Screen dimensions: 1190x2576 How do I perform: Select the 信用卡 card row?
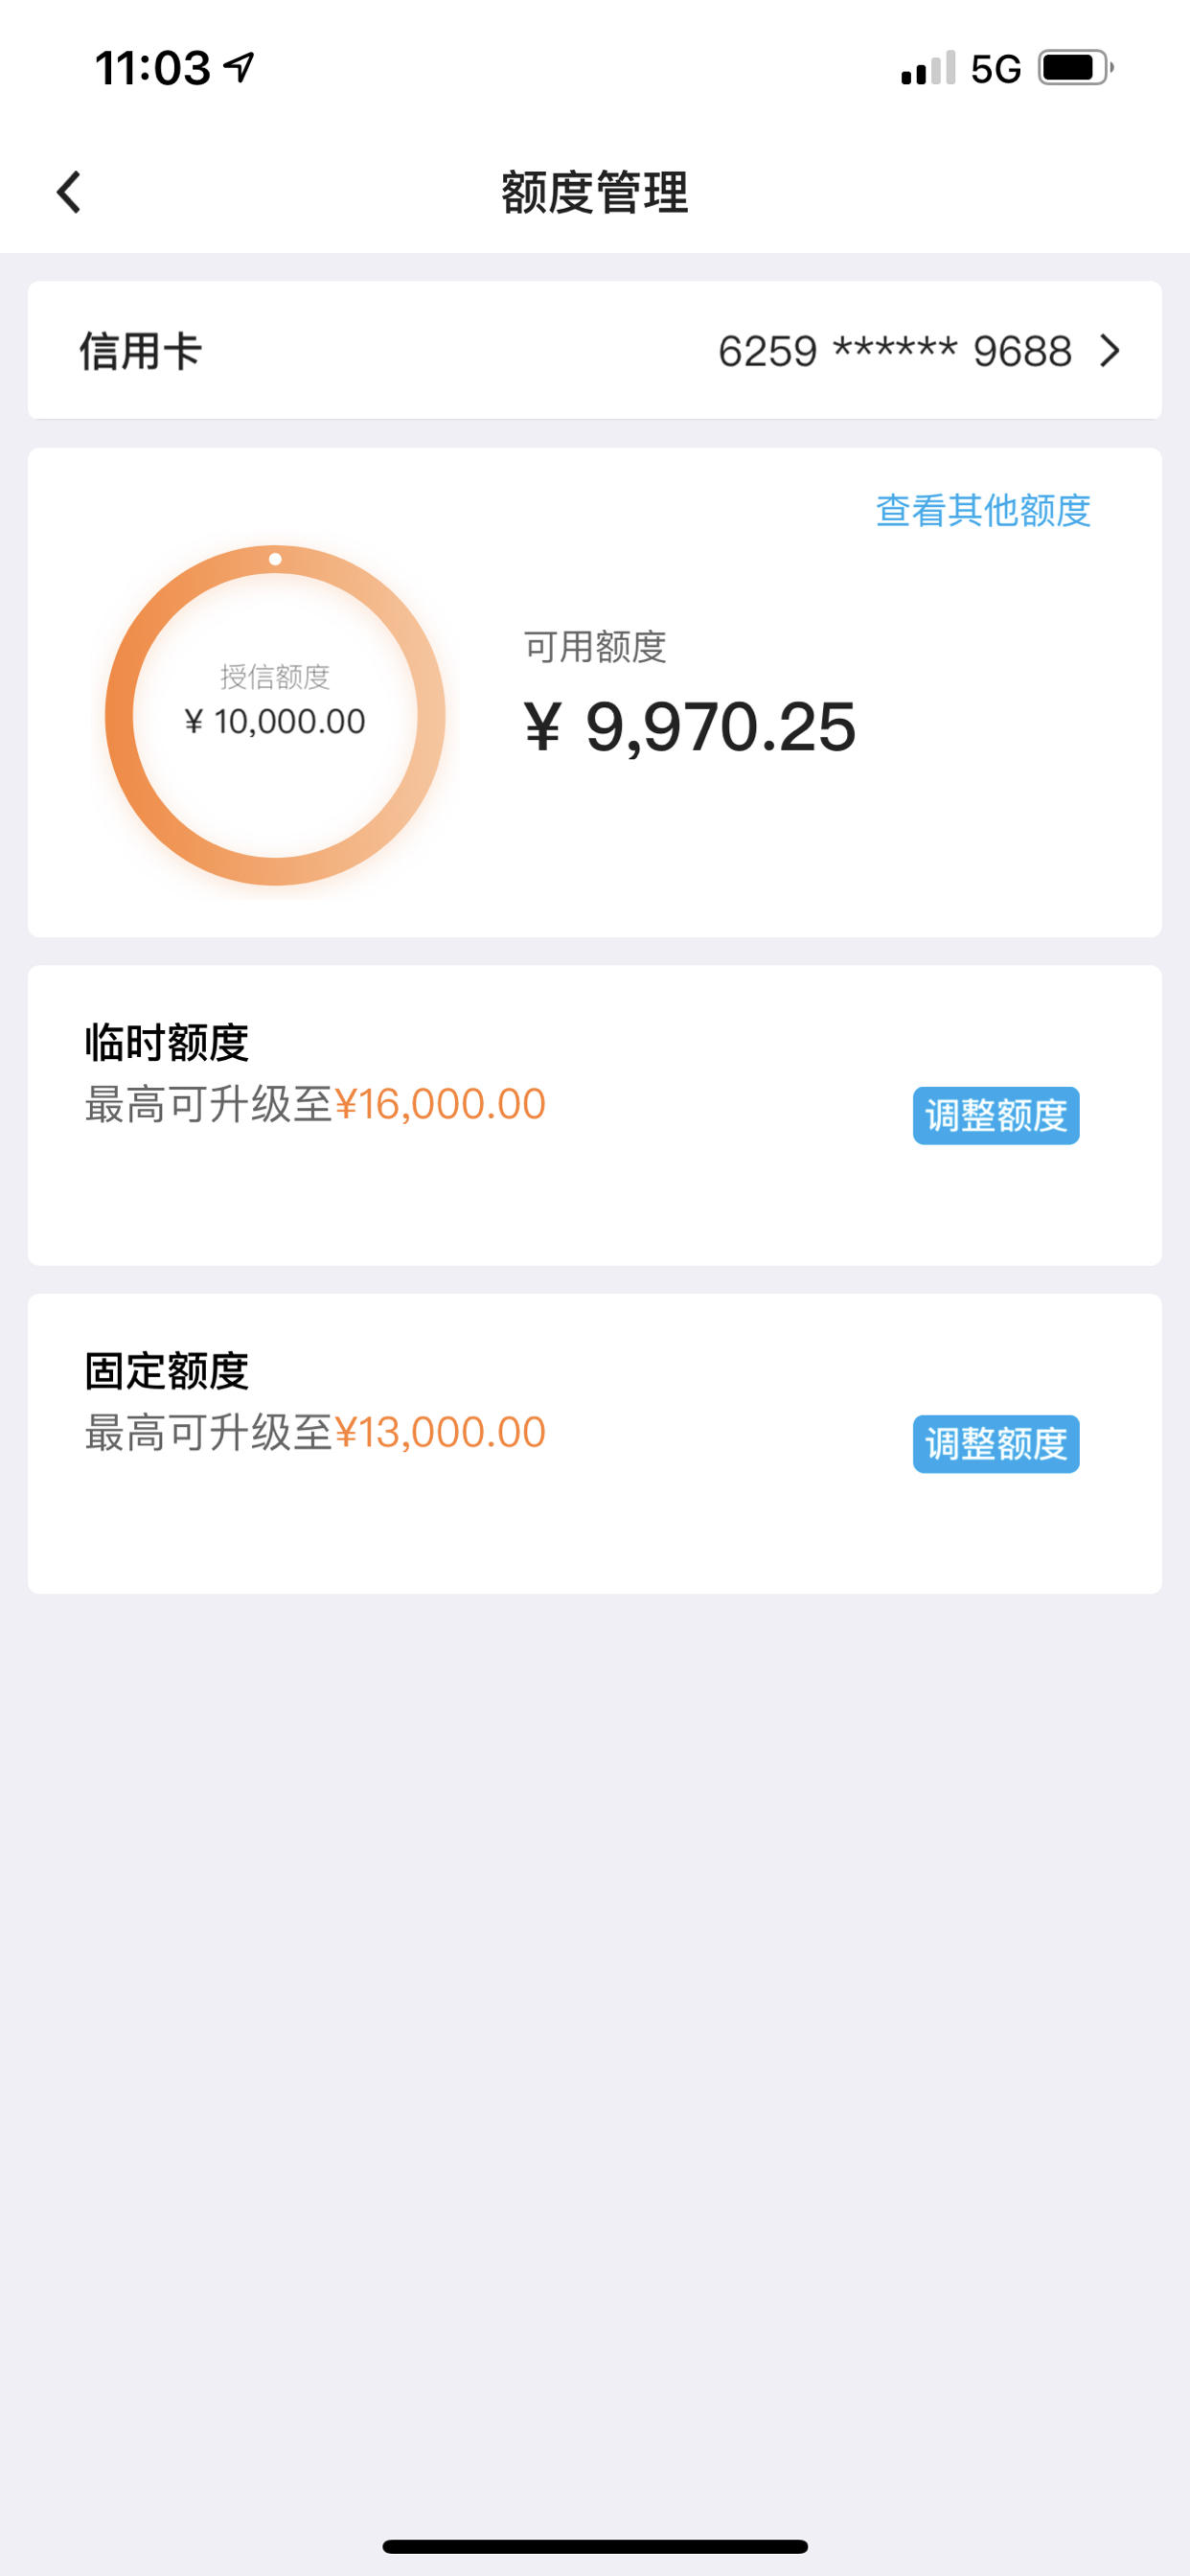click(595, 350)
